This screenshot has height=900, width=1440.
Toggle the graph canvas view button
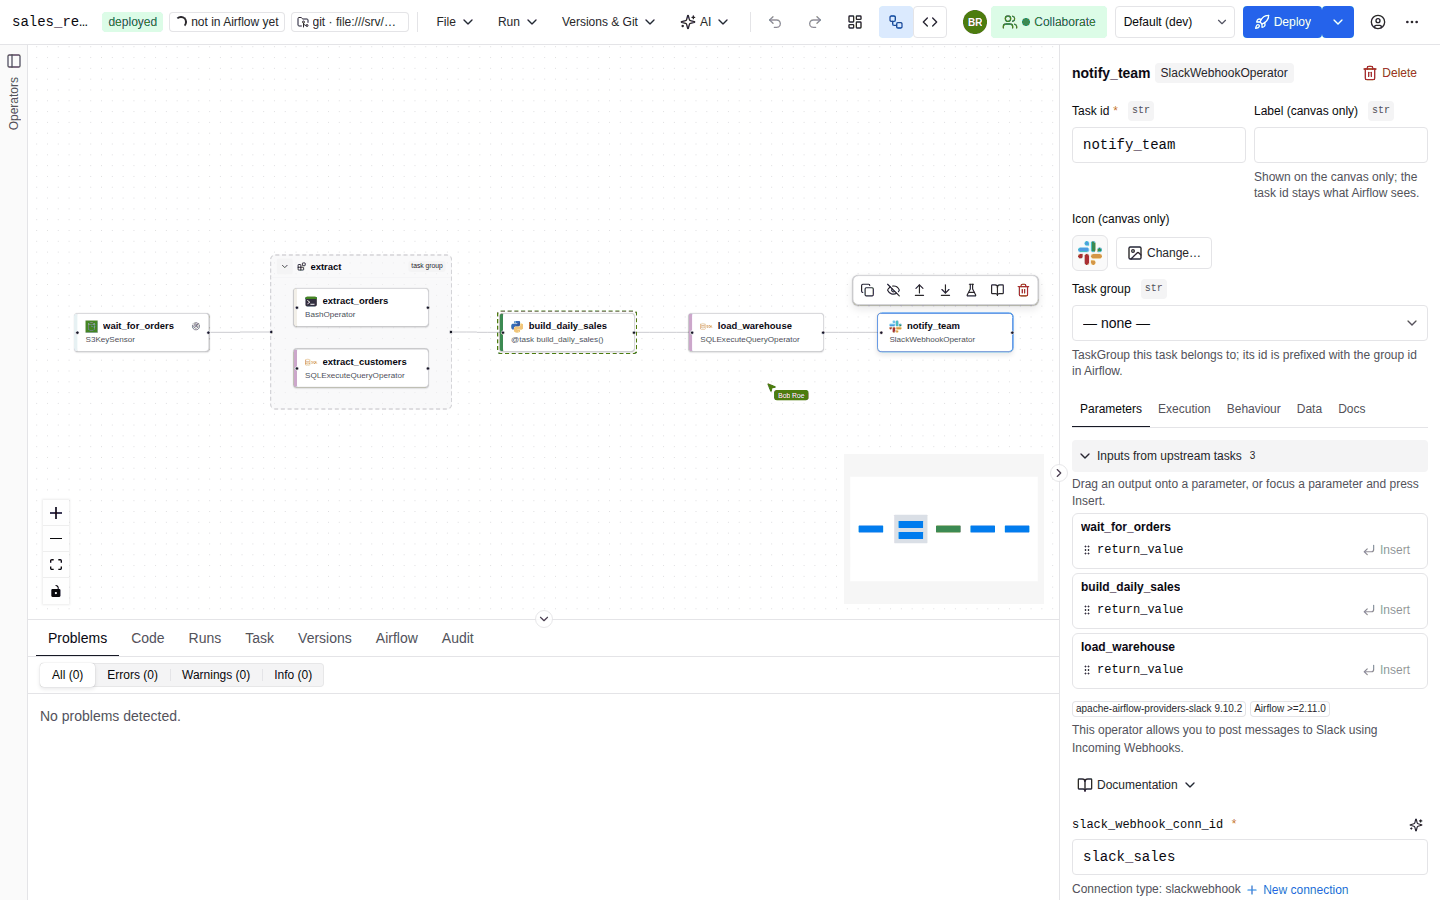[896, 22]
